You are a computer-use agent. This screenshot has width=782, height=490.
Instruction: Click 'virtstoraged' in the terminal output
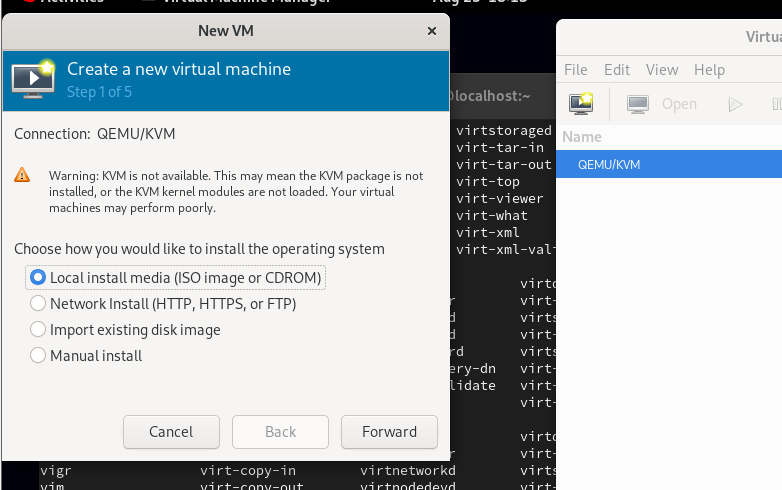tap(504, 131)
